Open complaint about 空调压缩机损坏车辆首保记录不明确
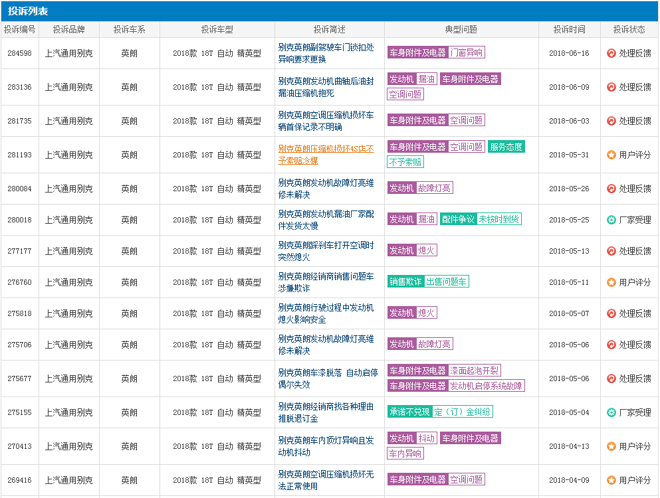 [326, 121]
